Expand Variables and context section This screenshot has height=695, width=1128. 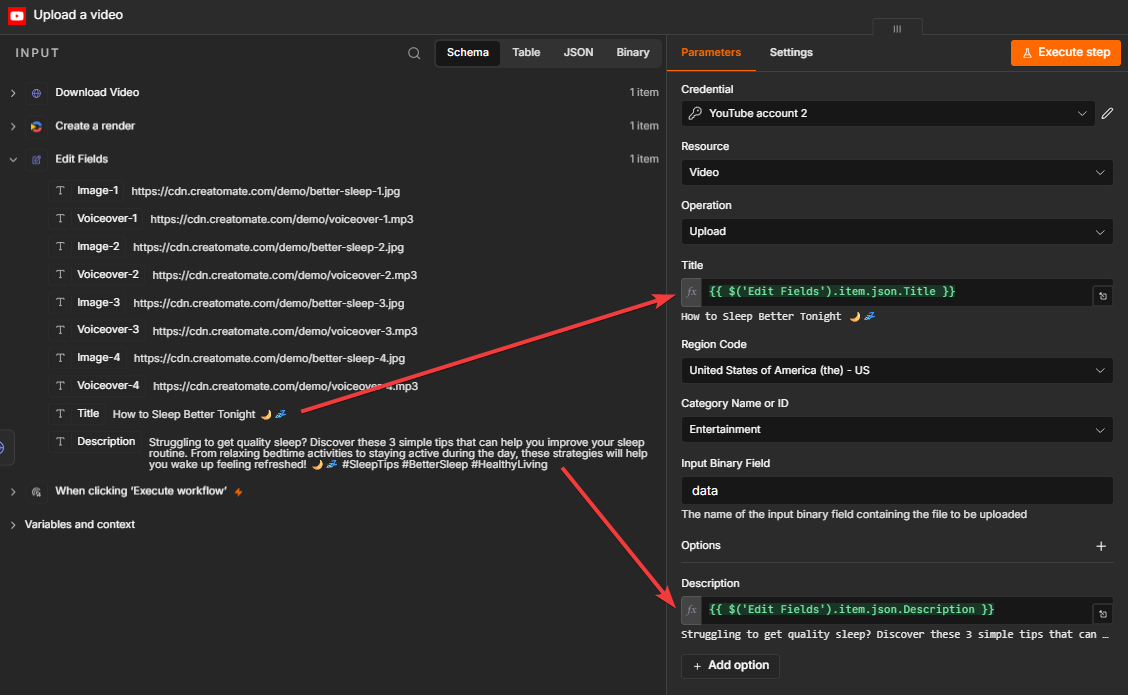(x=13, y=524)
